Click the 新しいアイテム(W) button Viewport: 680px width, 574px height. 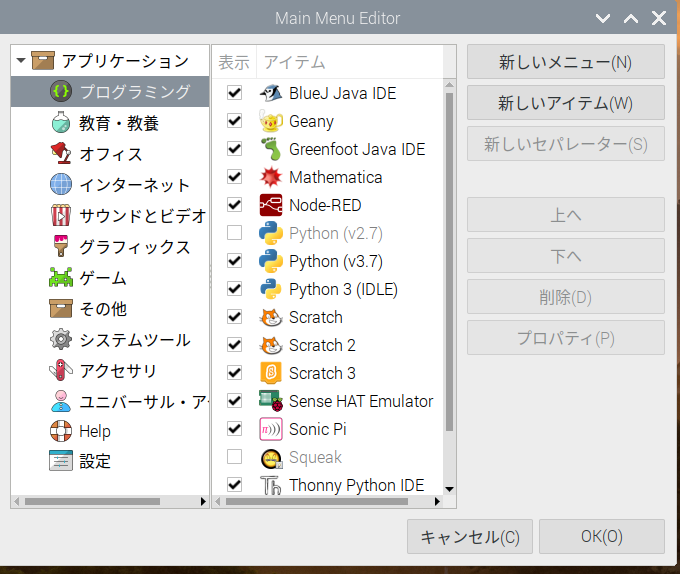tap(566, 103)
